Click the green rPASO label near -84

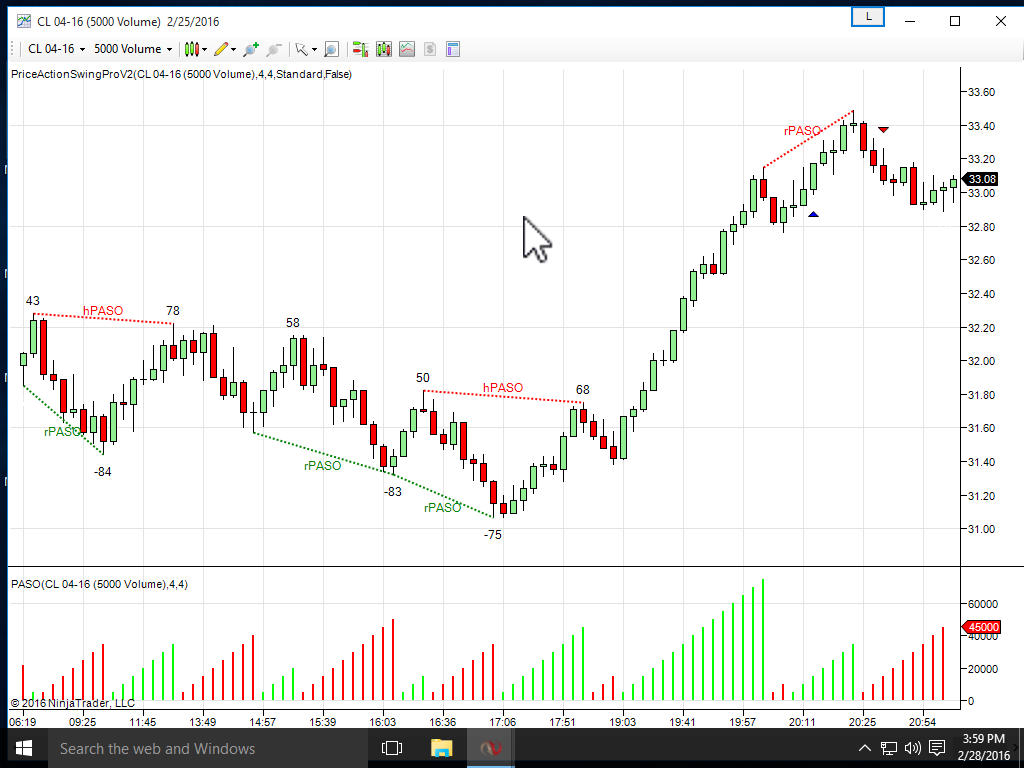point(62,432)
